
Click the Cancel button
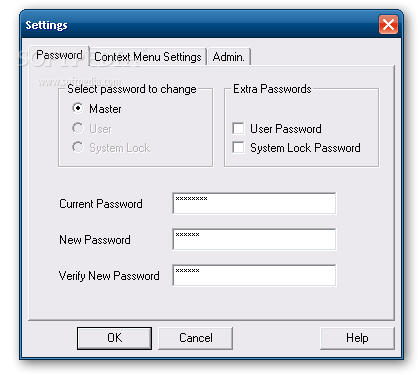[196, 338]
